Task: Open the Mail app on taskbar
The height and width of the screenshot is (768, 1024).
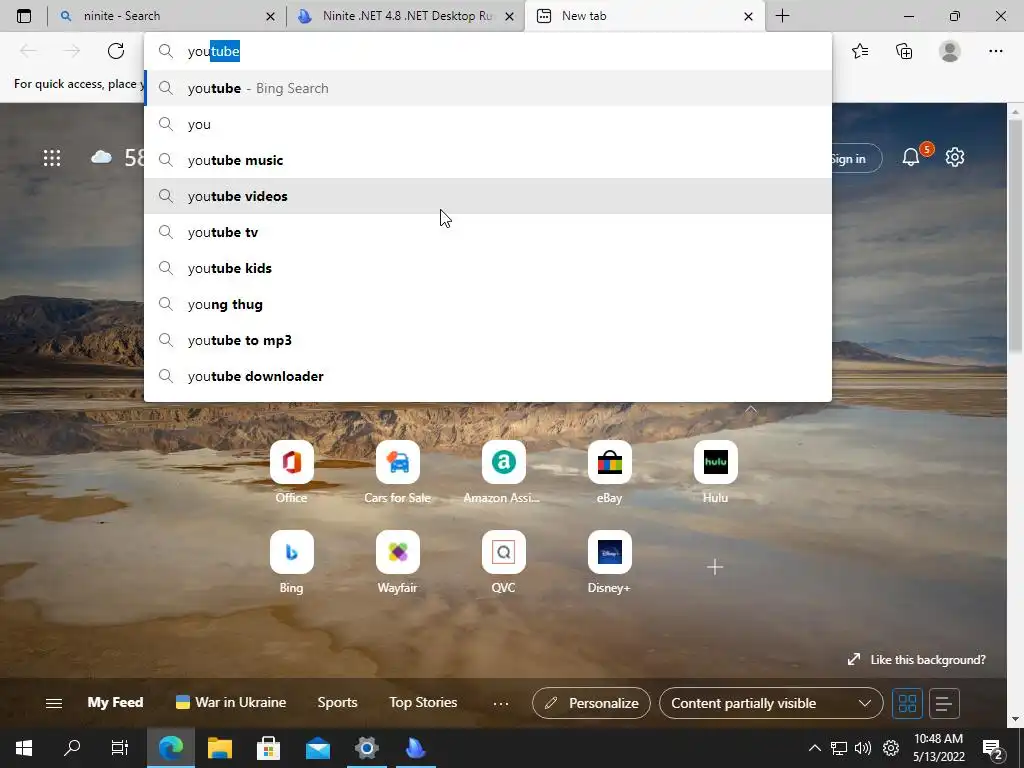Action: [318, 748]
